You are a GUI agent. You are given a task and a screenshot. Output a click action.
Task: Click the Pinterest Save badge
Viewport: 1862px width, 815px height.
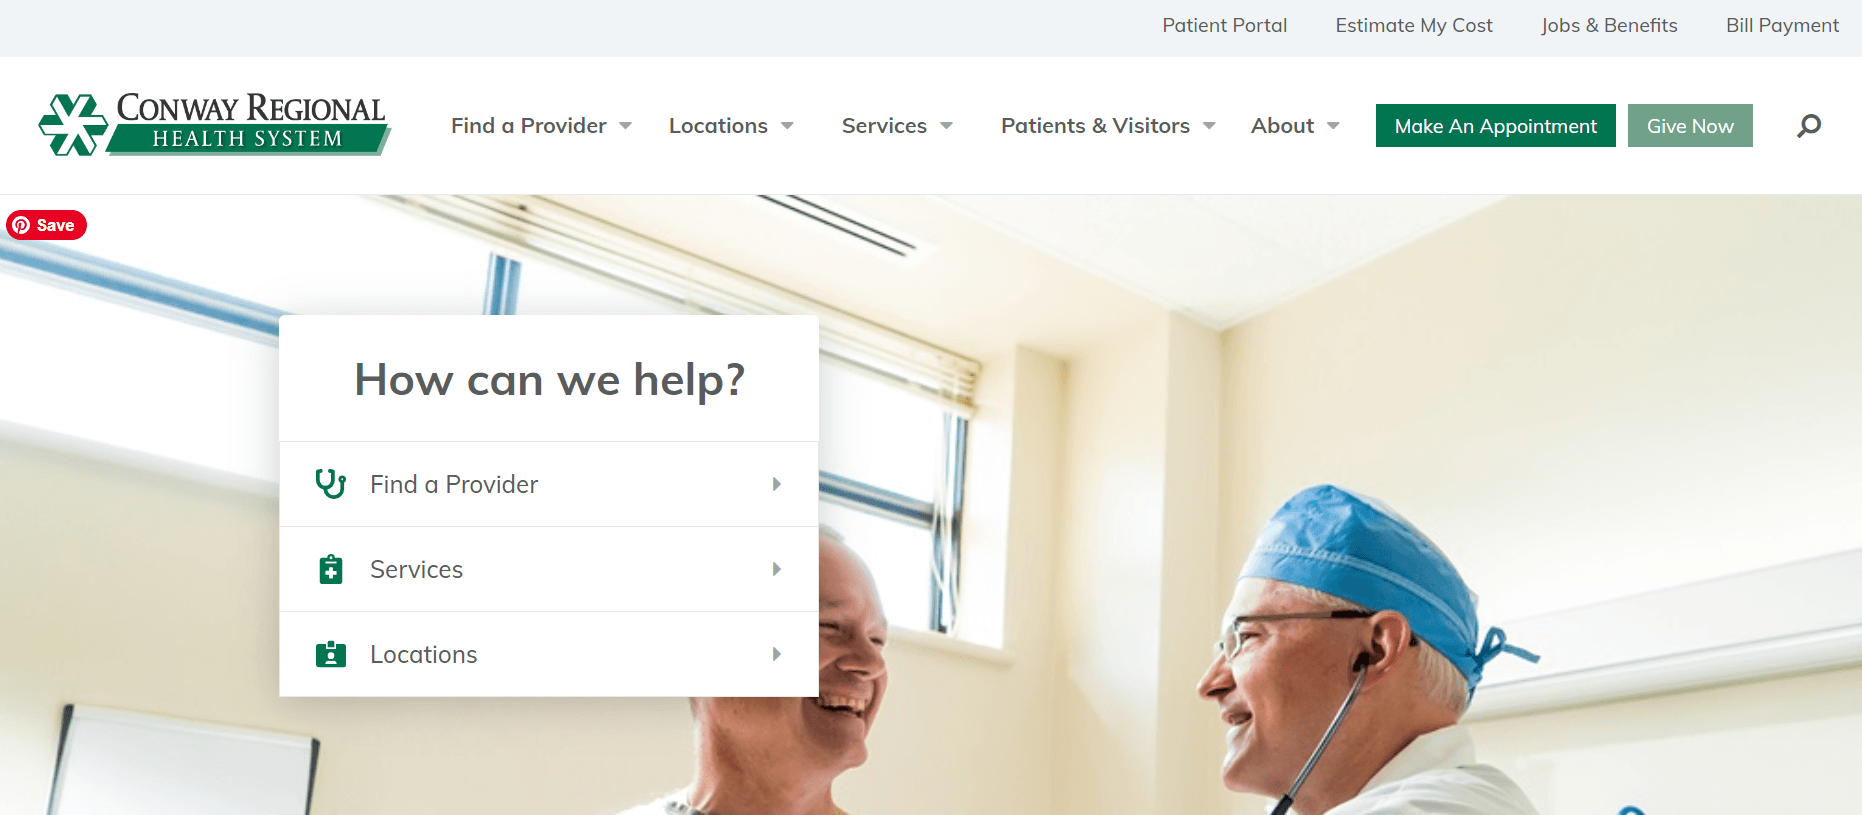[47, 225]
